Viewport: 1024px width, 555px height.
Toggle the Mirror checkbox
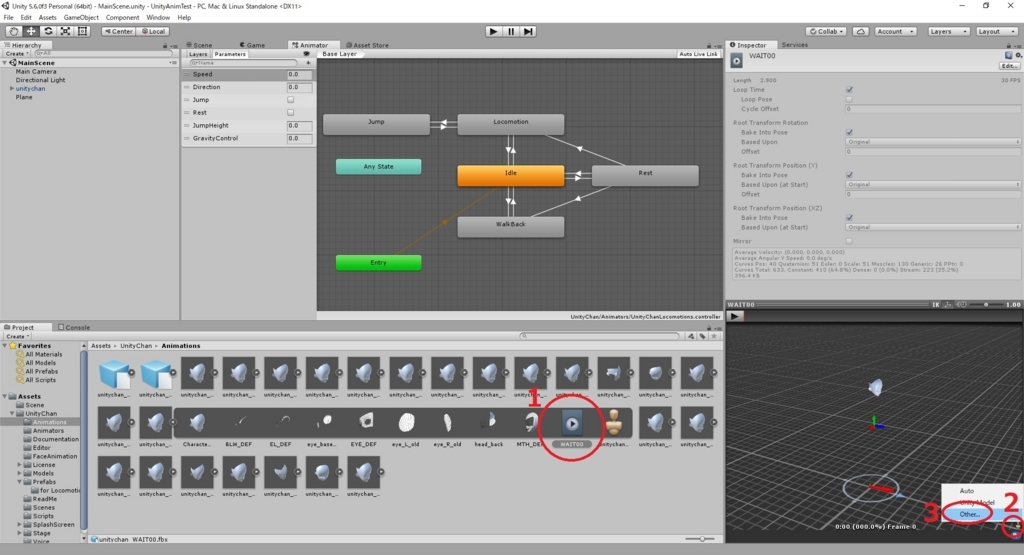tap(849, 241)
